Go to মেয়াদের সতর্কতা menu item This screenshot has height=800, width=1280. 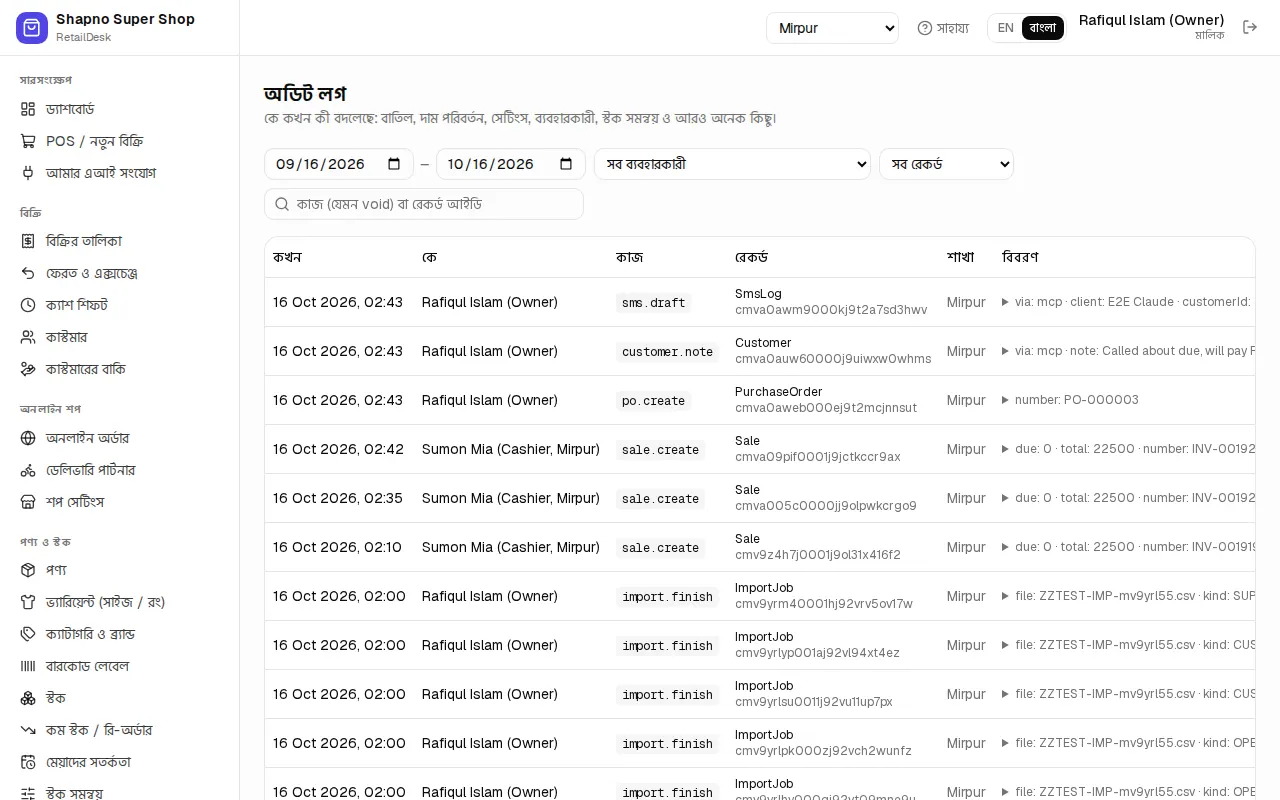[119, 762]
